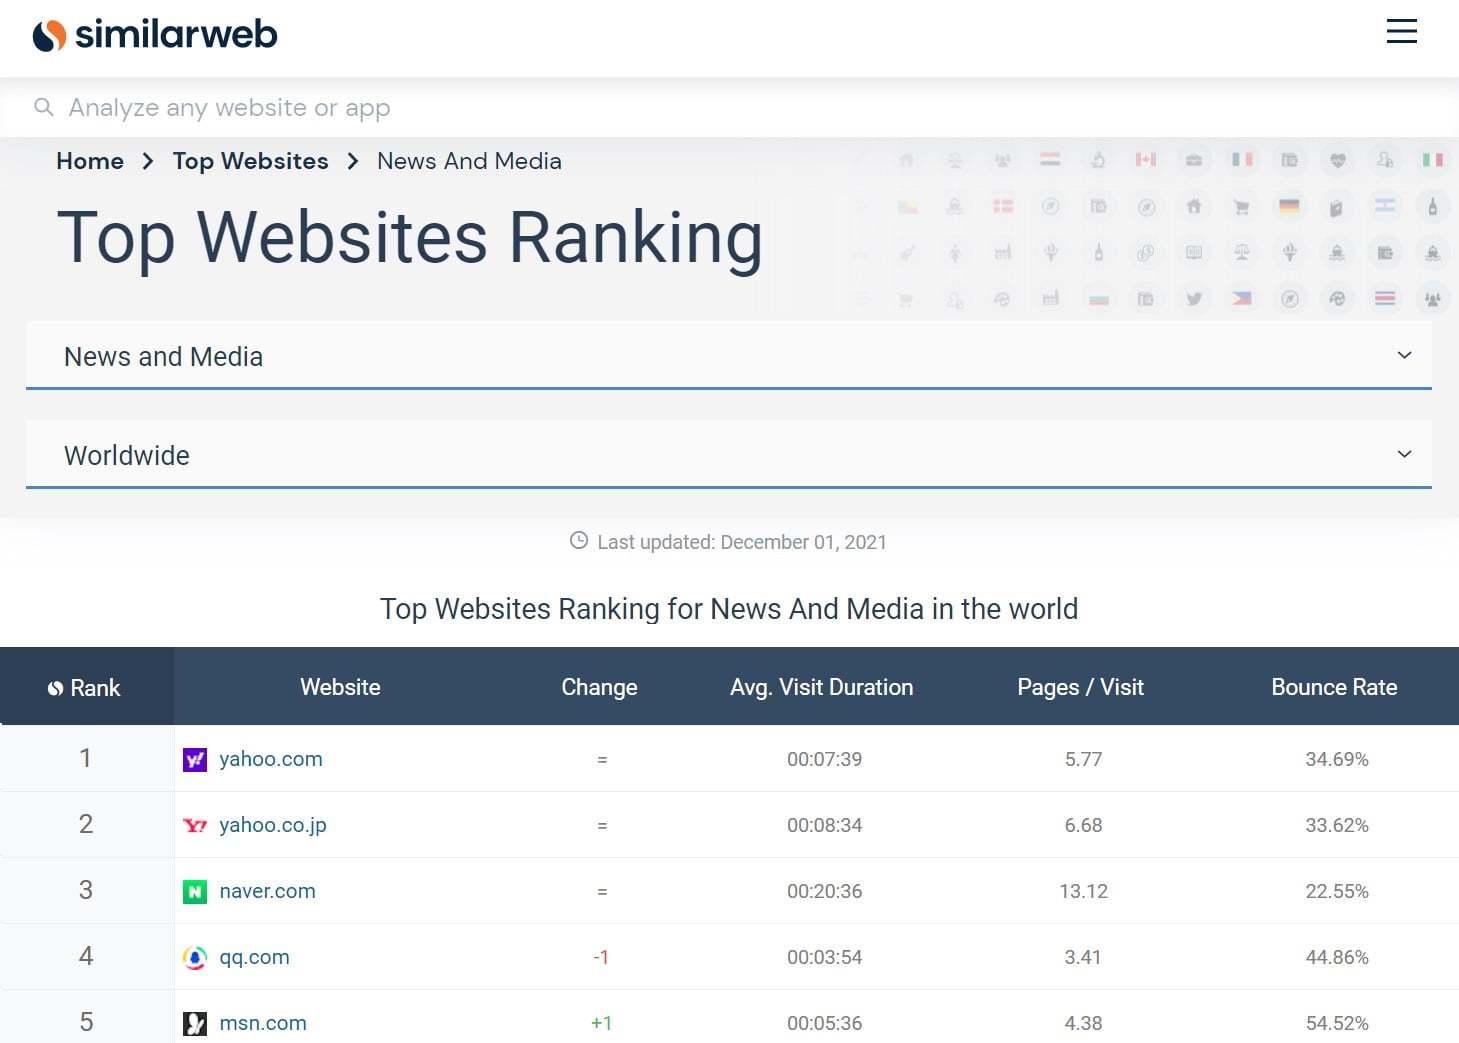This screenshot has width=1459, height=1043.
Task: Click the Avg. Visit Duration column header
Action: [x=822, y=687]
